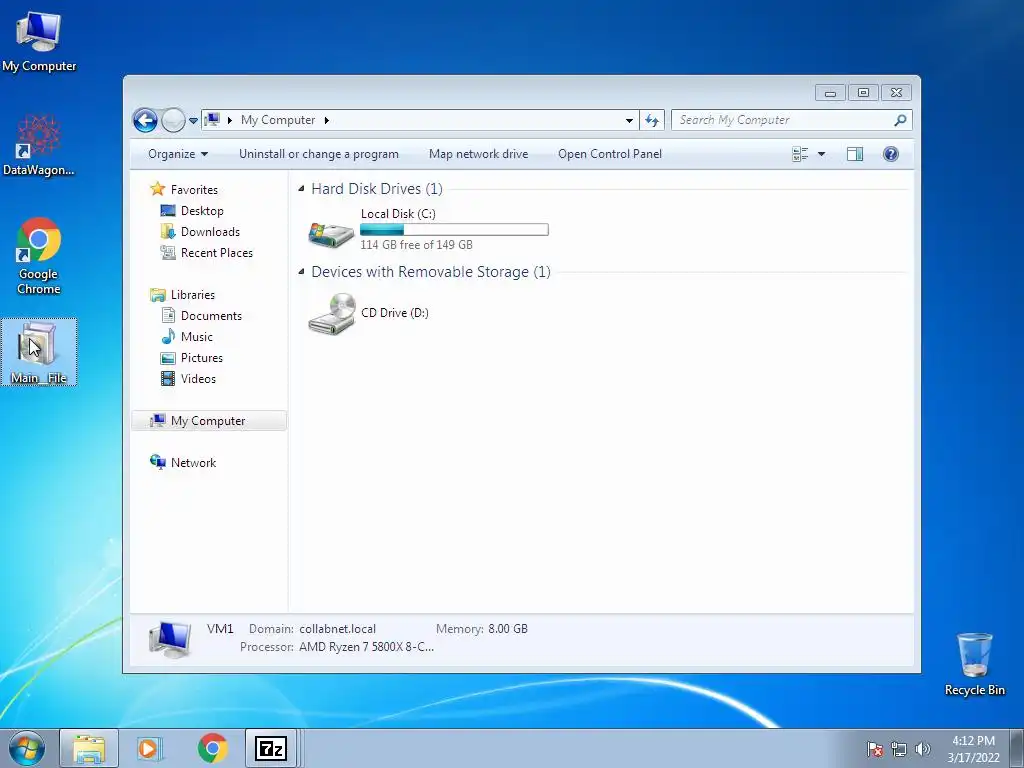
Task: Click the Show desktop strip
Action: pyautogui.click(x=1017, y=748)
